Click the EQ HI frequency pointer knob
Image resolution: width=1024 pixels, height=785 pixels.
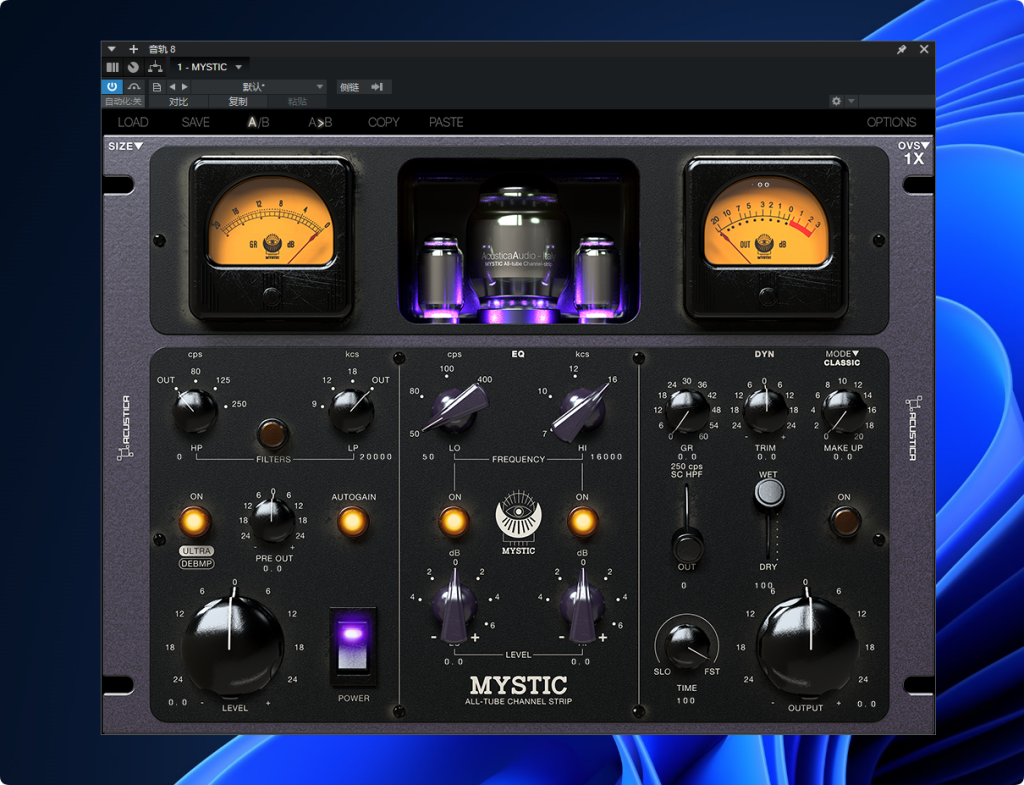pos(581,409)
